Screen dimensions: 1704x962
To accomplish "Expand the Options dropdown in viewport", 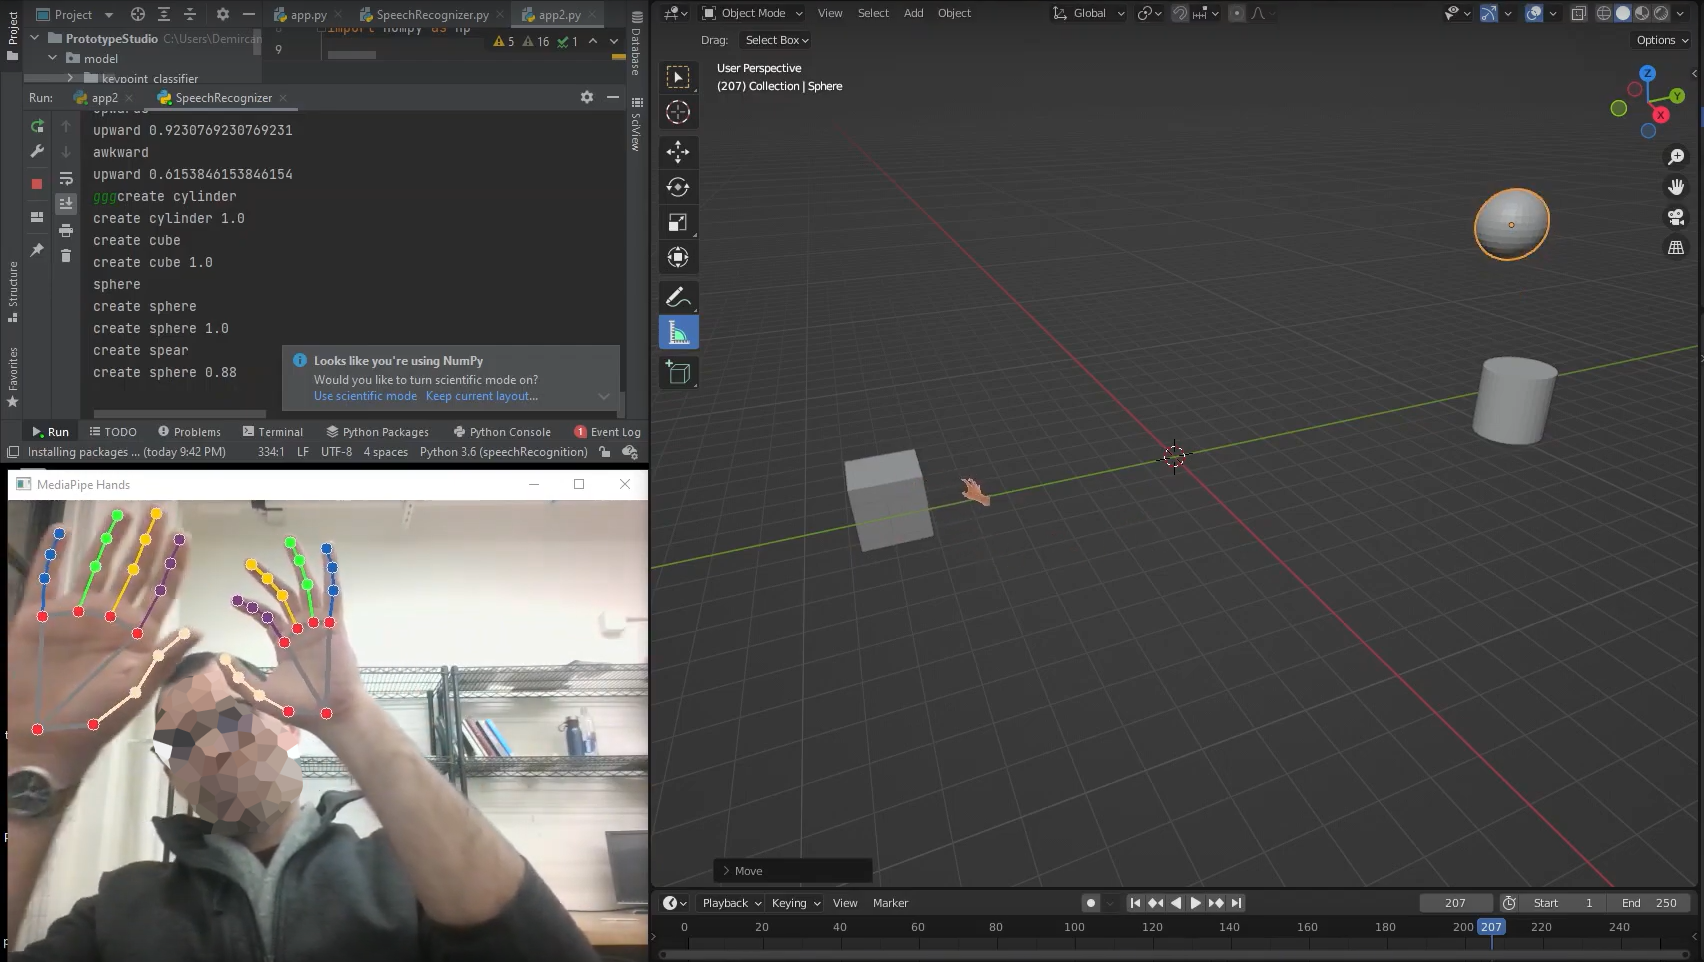I will 1662,40.
